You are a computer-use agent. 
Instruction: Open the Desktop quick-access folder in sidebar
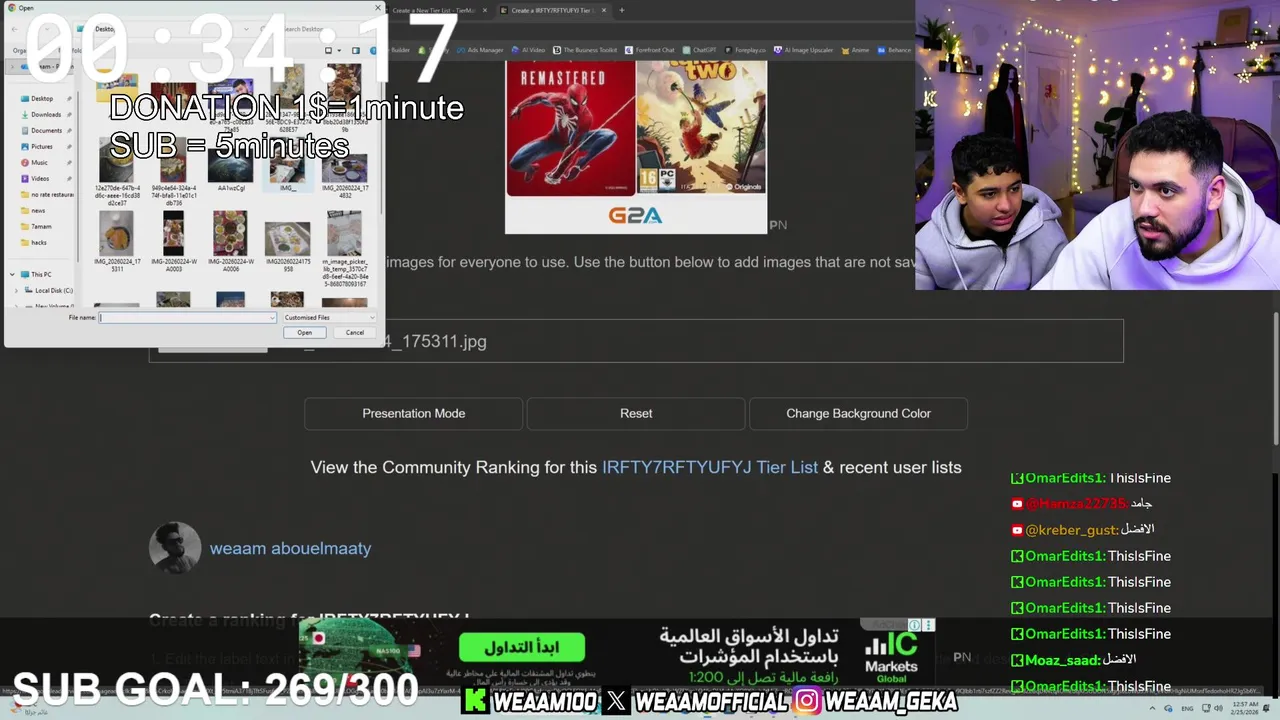point(41,98)
